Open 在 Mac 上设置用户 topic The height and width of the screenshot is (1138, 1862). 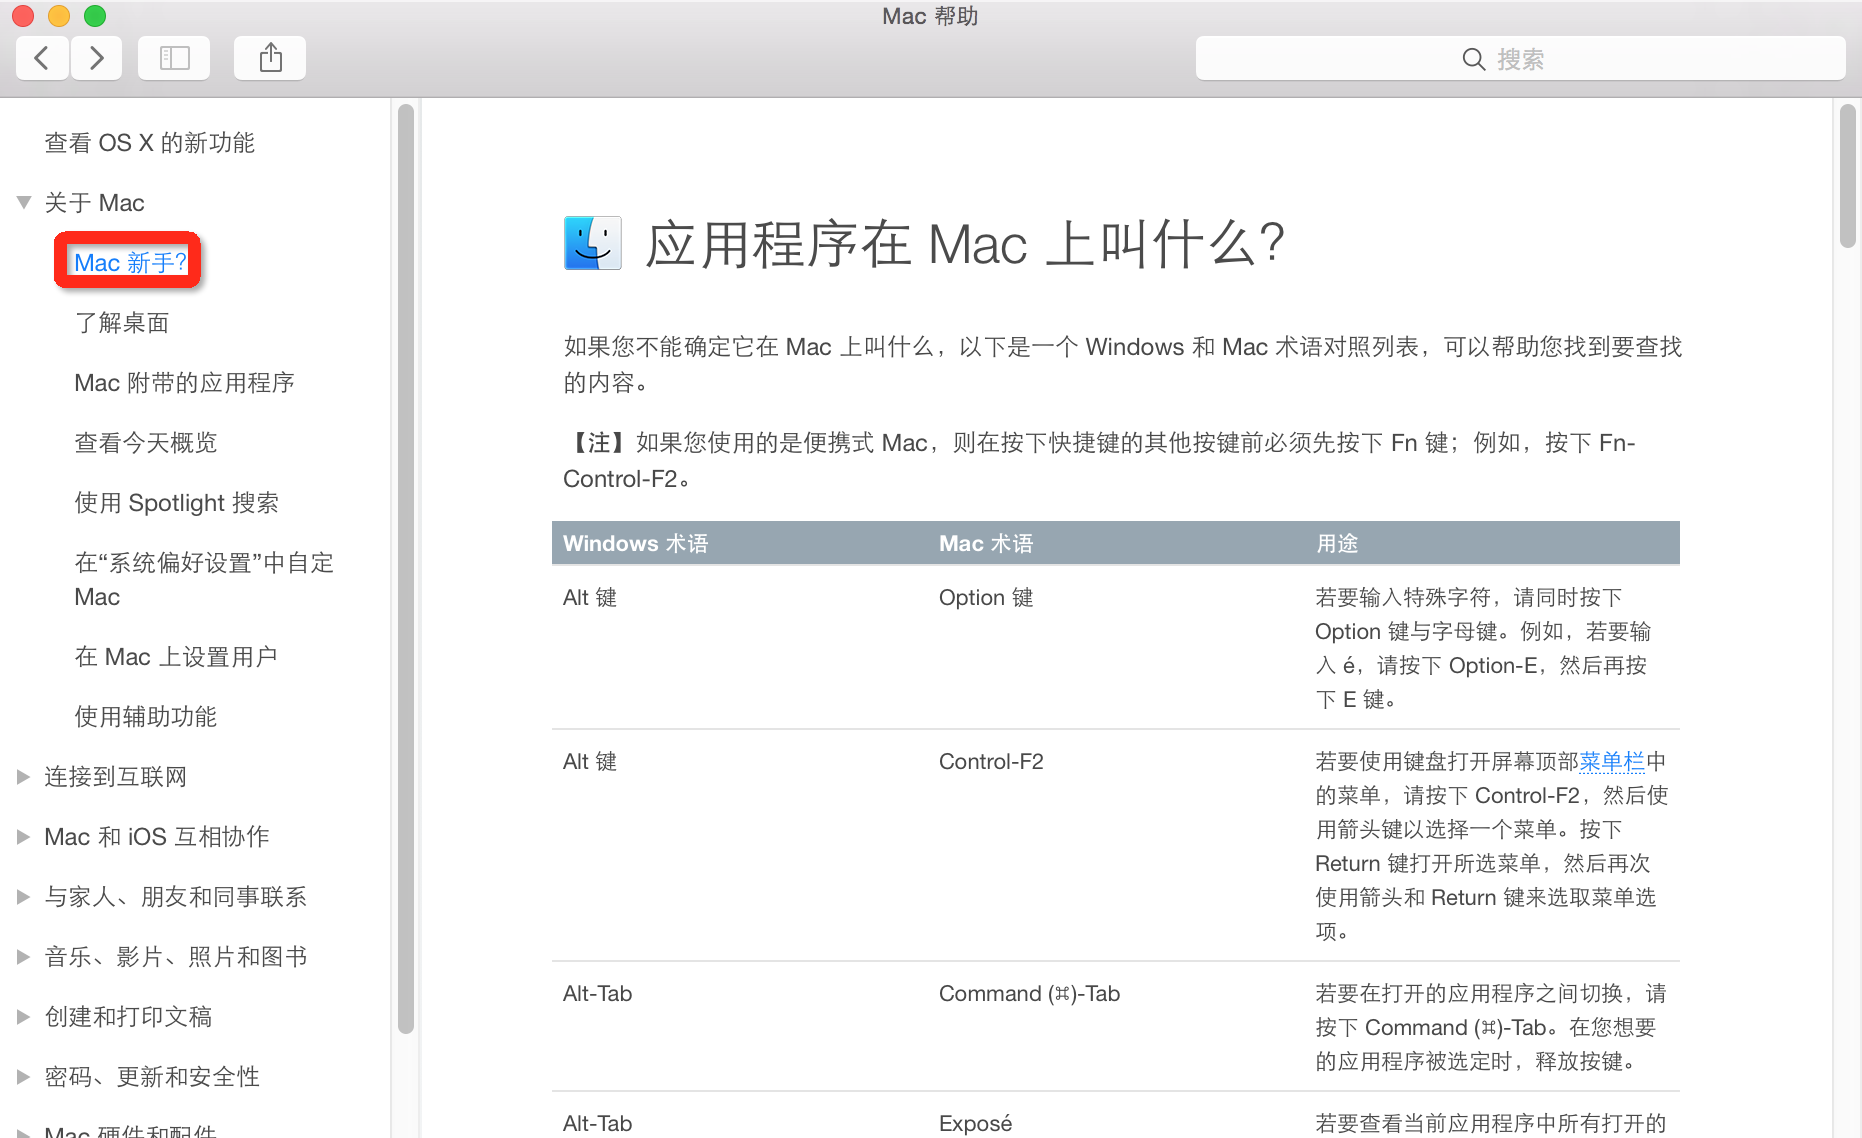click(x=176, y=657)
